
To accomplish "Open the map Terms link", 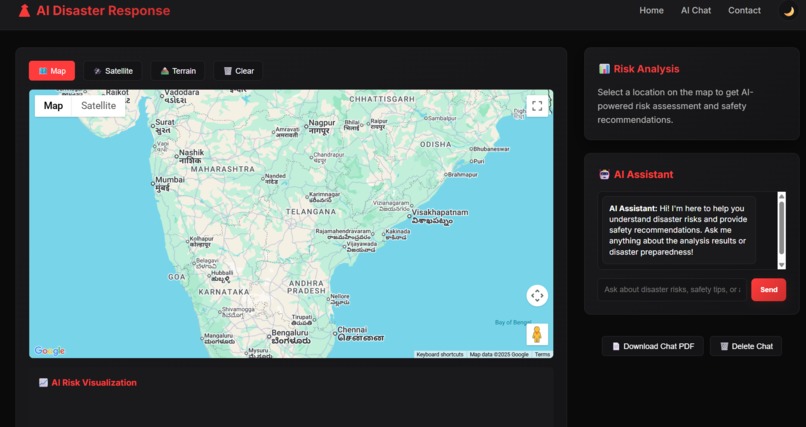I will point(542,354).
